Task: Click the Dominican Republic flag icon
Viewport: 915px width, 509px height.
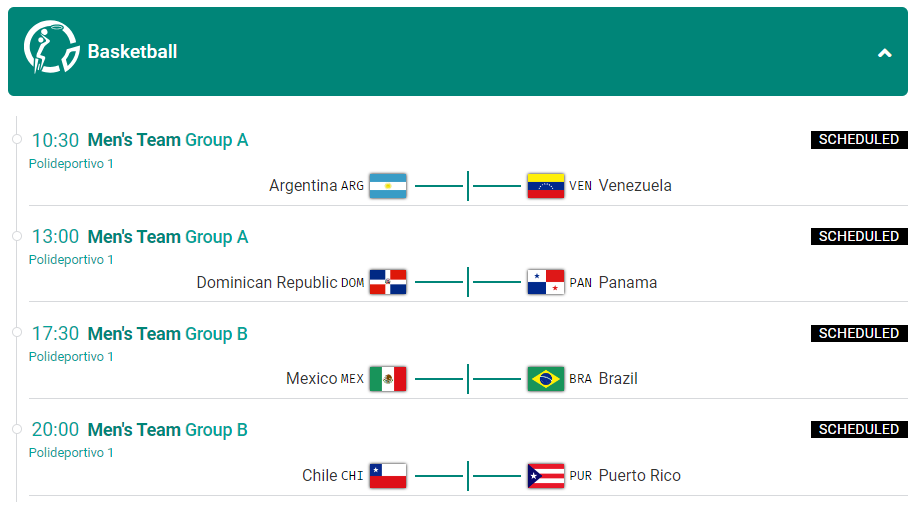Action: [x=388, y=283]
